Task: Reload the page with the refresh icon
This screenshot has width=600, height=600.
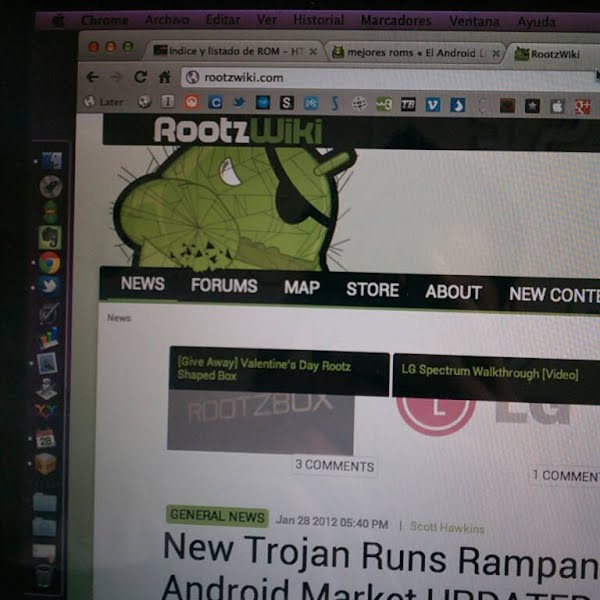Action: coord(140,77)
